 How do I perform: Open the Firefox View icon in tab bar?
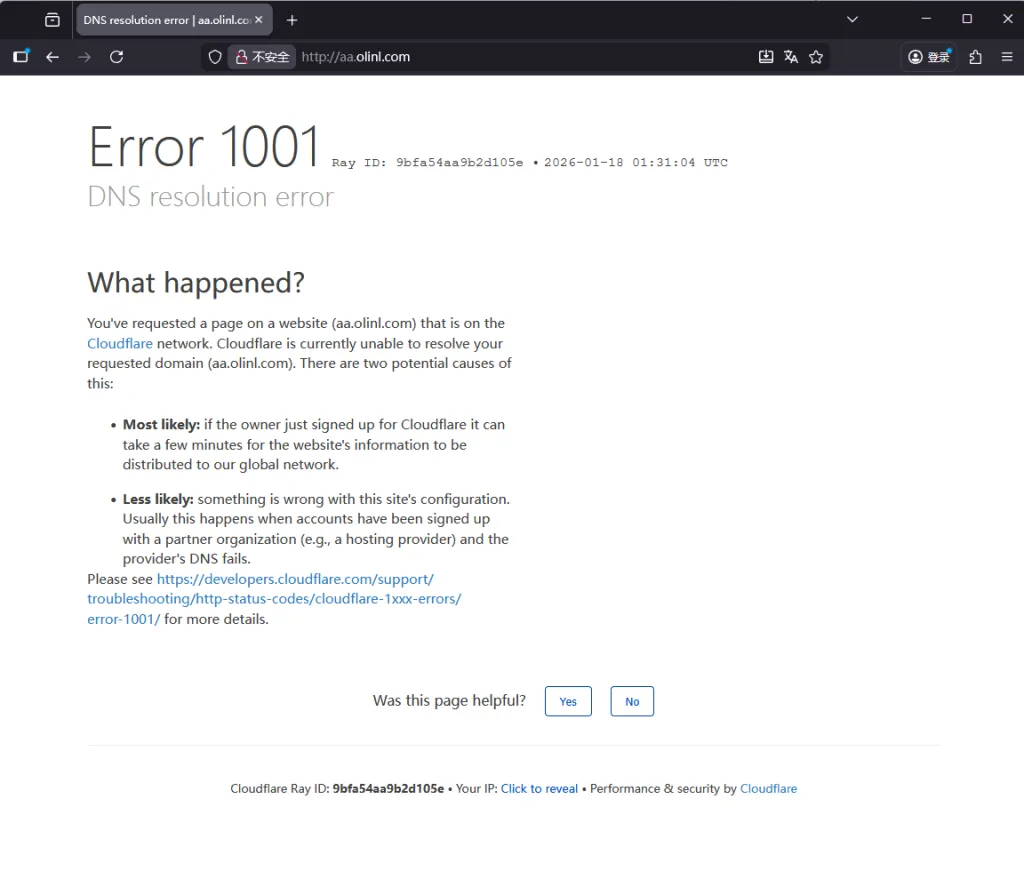pyautogui.click(x=52, y=20)
